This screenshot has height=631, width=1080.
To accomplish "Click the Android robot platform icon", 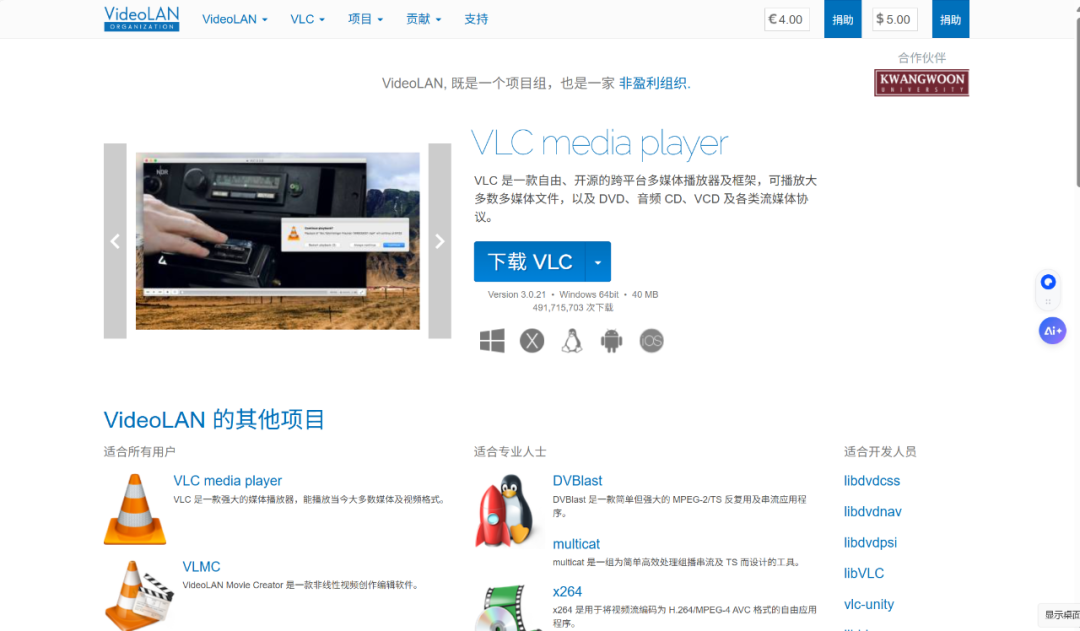I will (x=611, y=341).
